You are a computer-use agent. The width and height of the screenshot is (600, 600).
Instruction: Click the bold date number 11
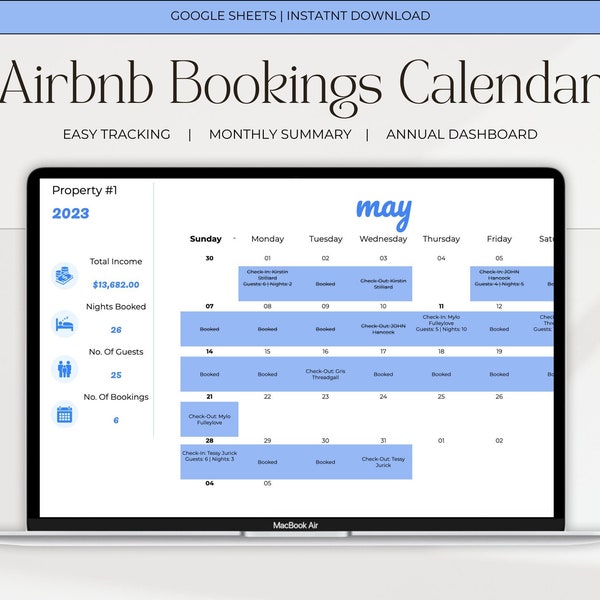click(x=441, y=306)
